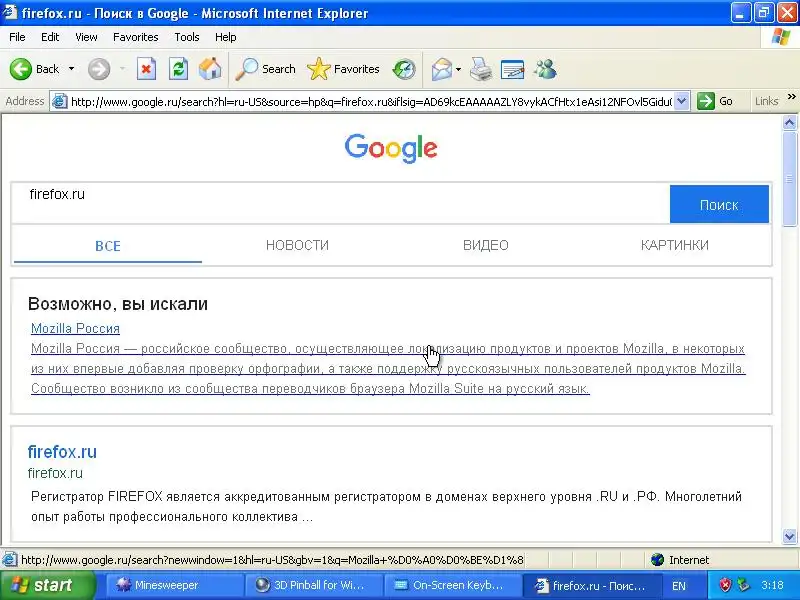
Task: Click the green firefox.ru URL text
Action: [55, 473]
